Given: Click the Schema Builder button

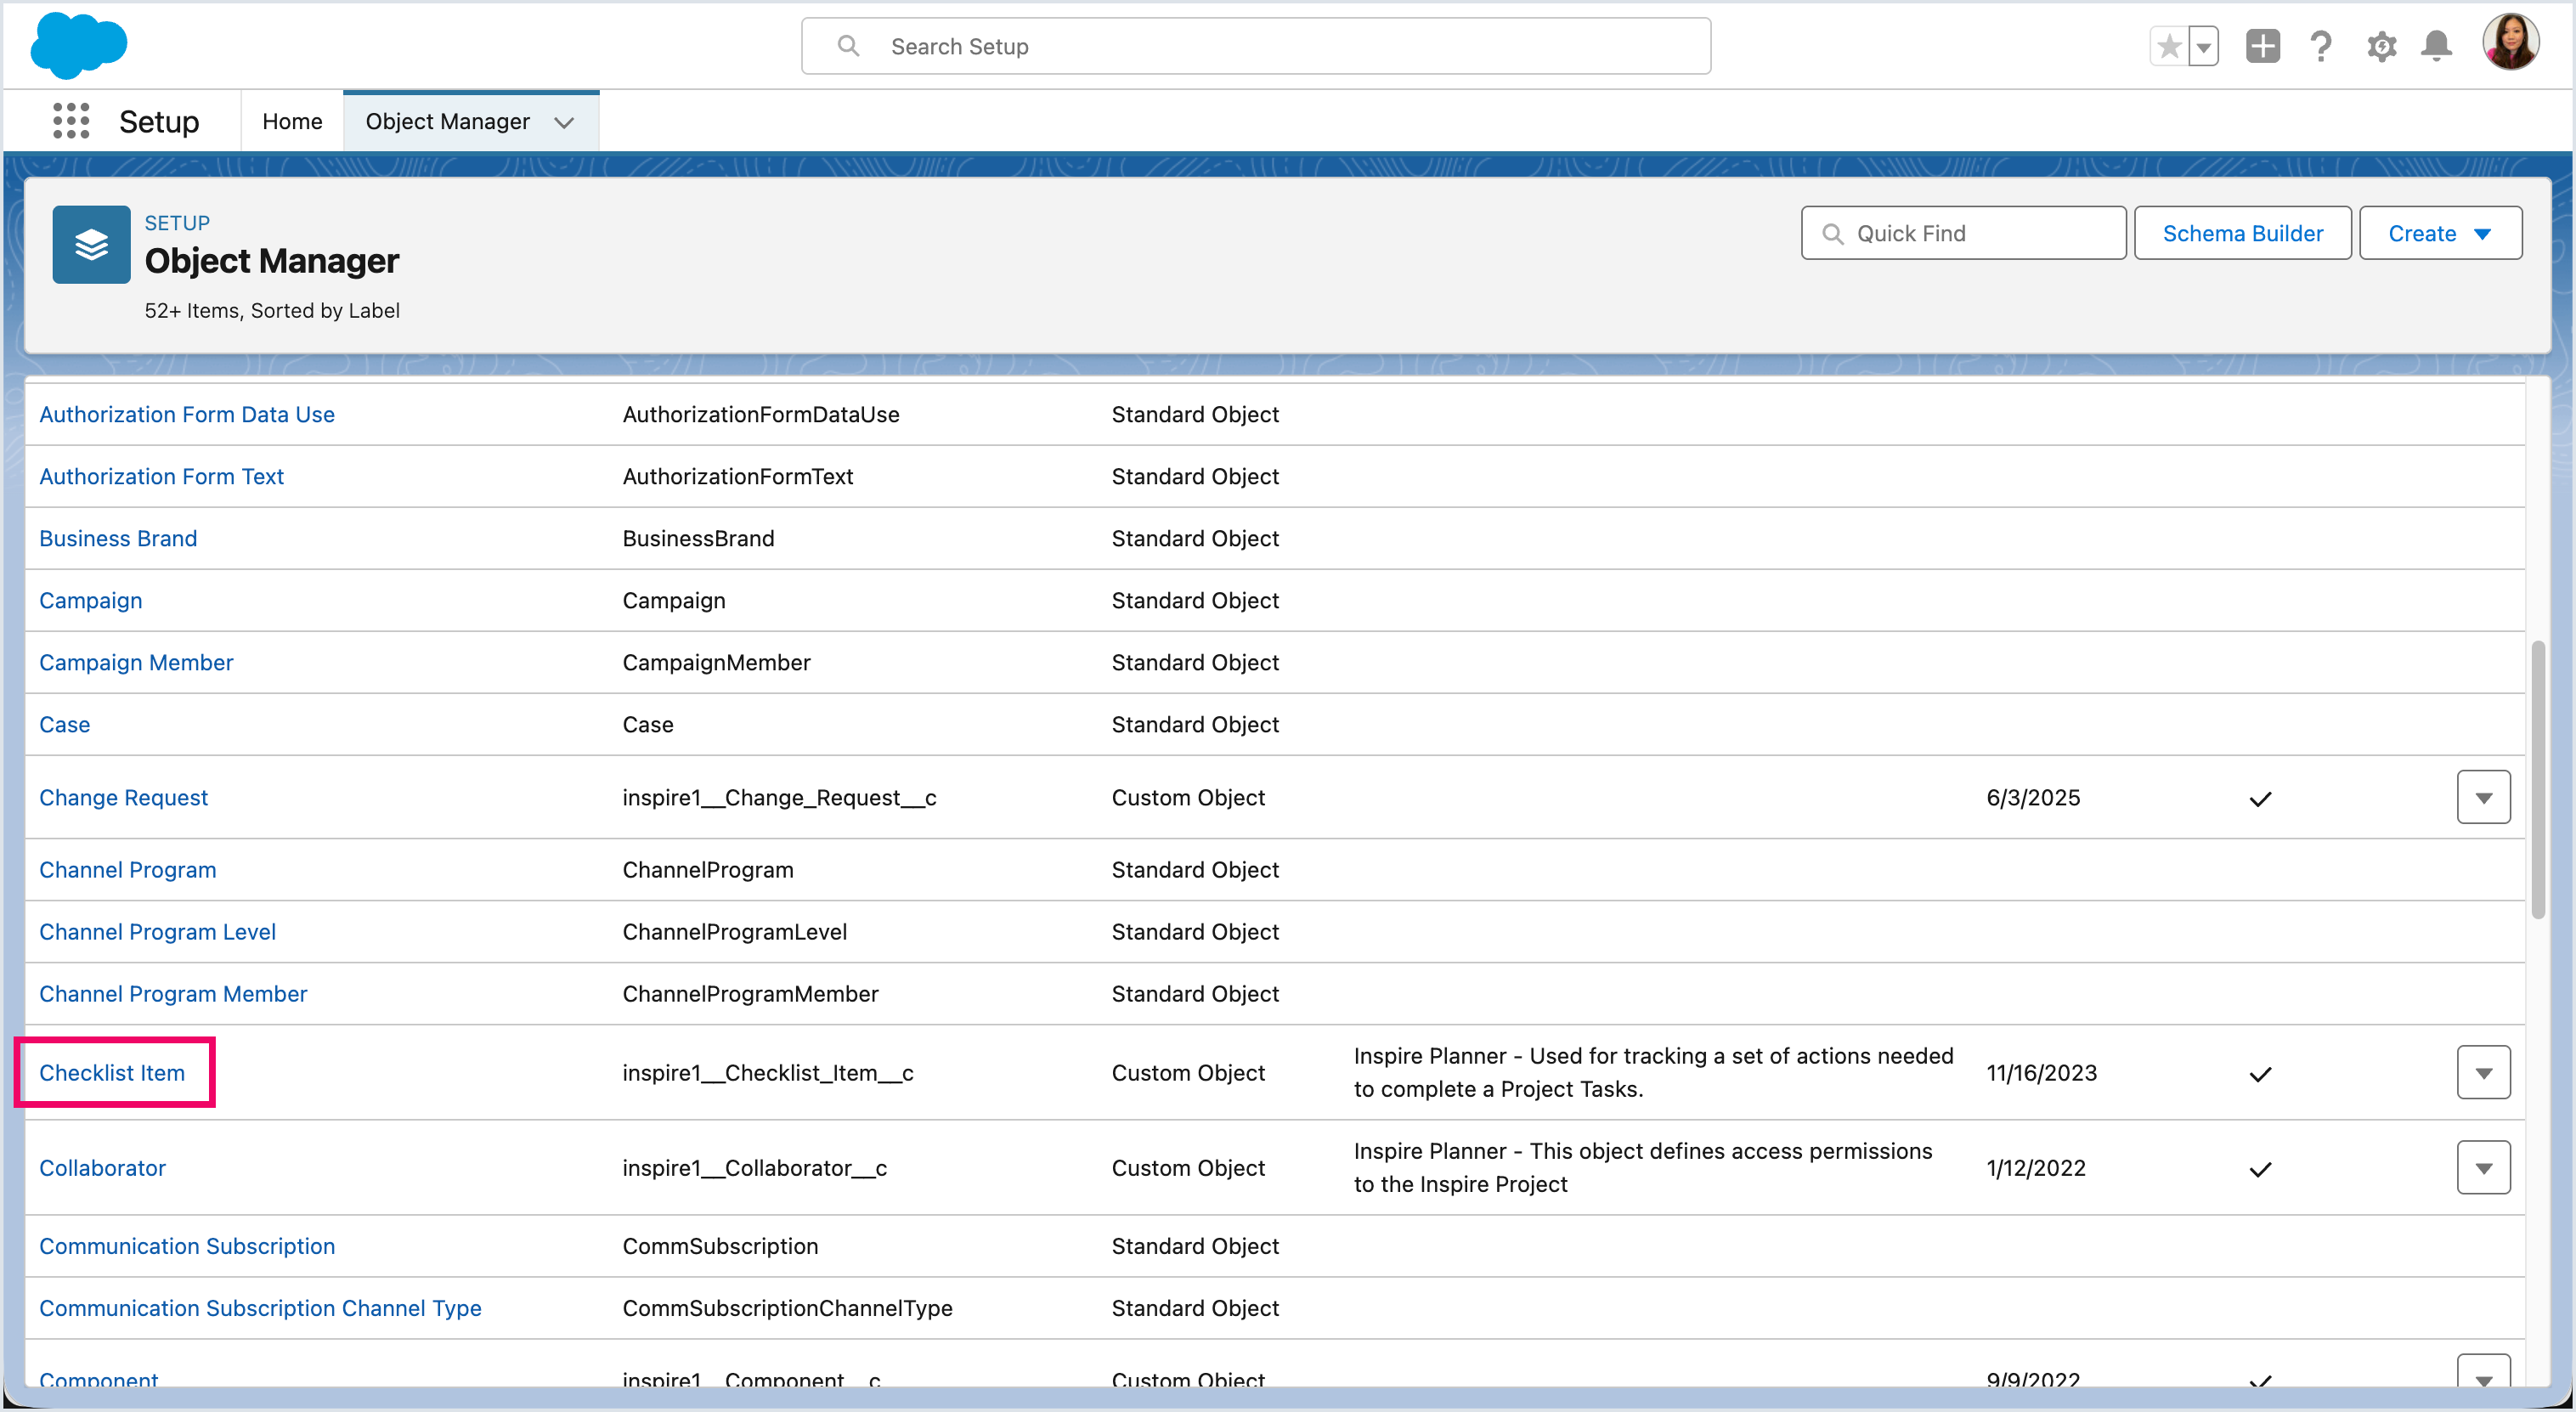Looking at the screenshot, I should pos(2242,233).
